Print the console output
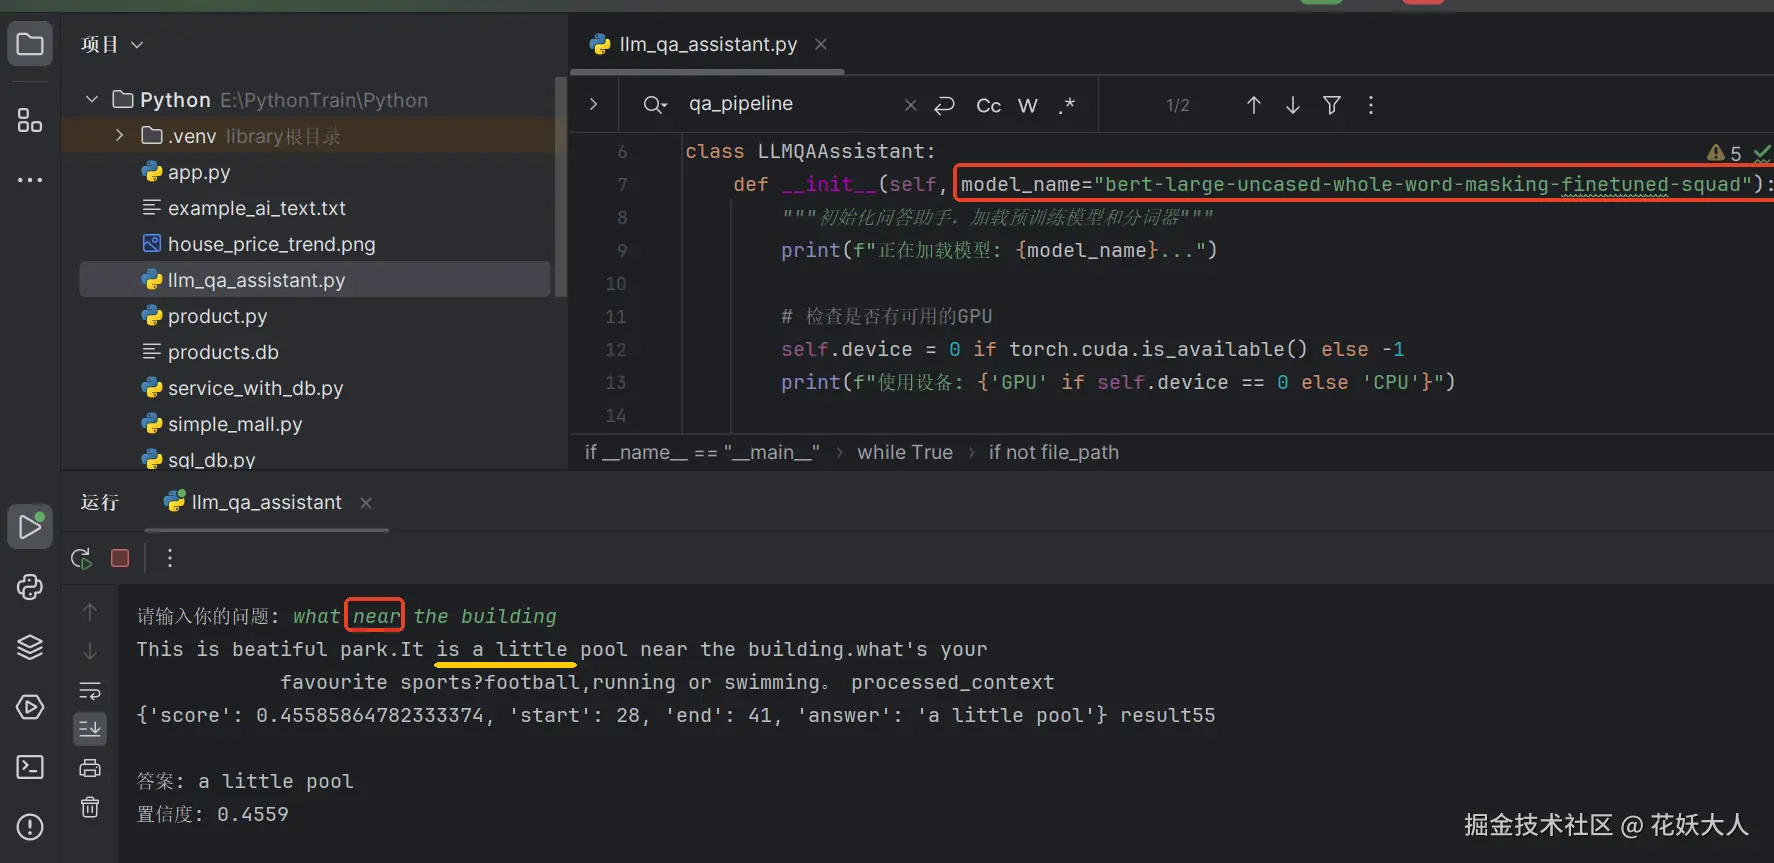This screenshot has width=1774, height=863. 90,768
